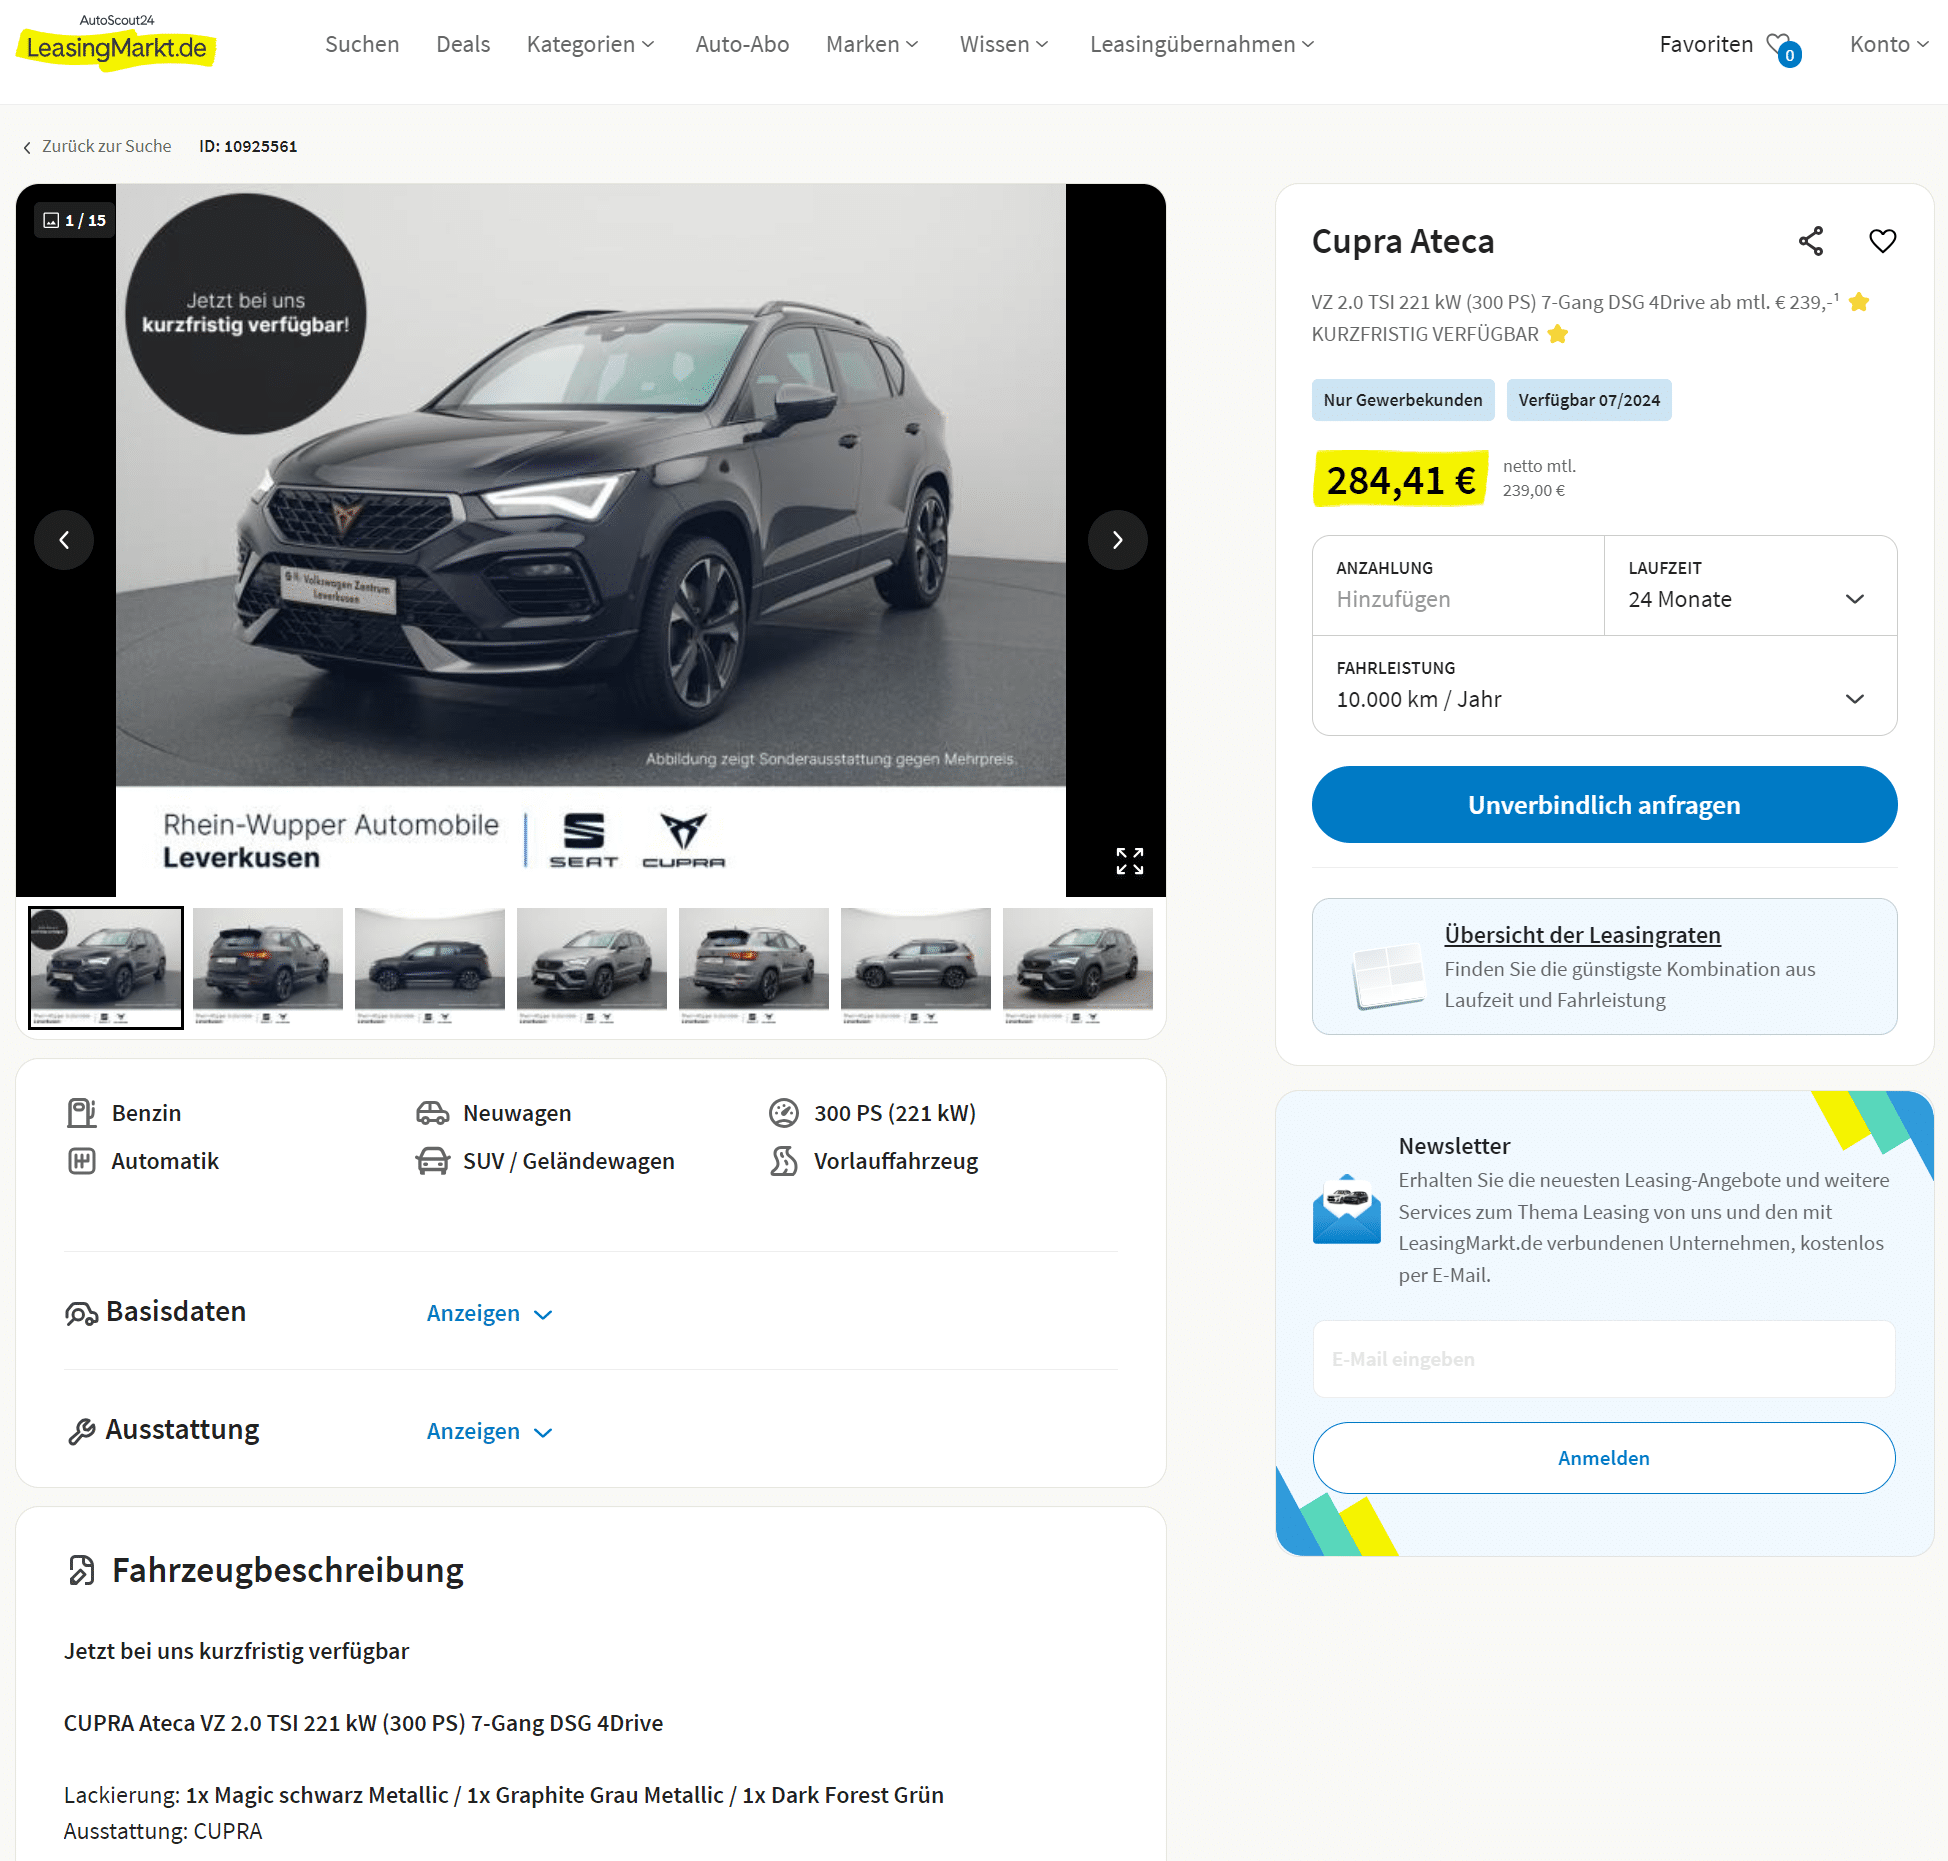Click the ID: 10925561 text
The height and width of the screenshot is (1861, 1948).
[248, 146]
